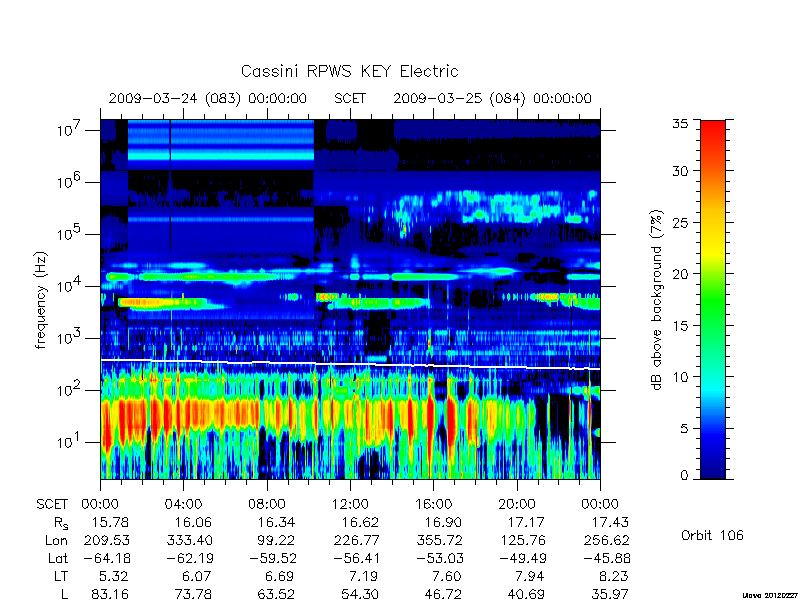800x600 pixels.
Task: Click the L value '83.16'
Action: tap(110, 594)
